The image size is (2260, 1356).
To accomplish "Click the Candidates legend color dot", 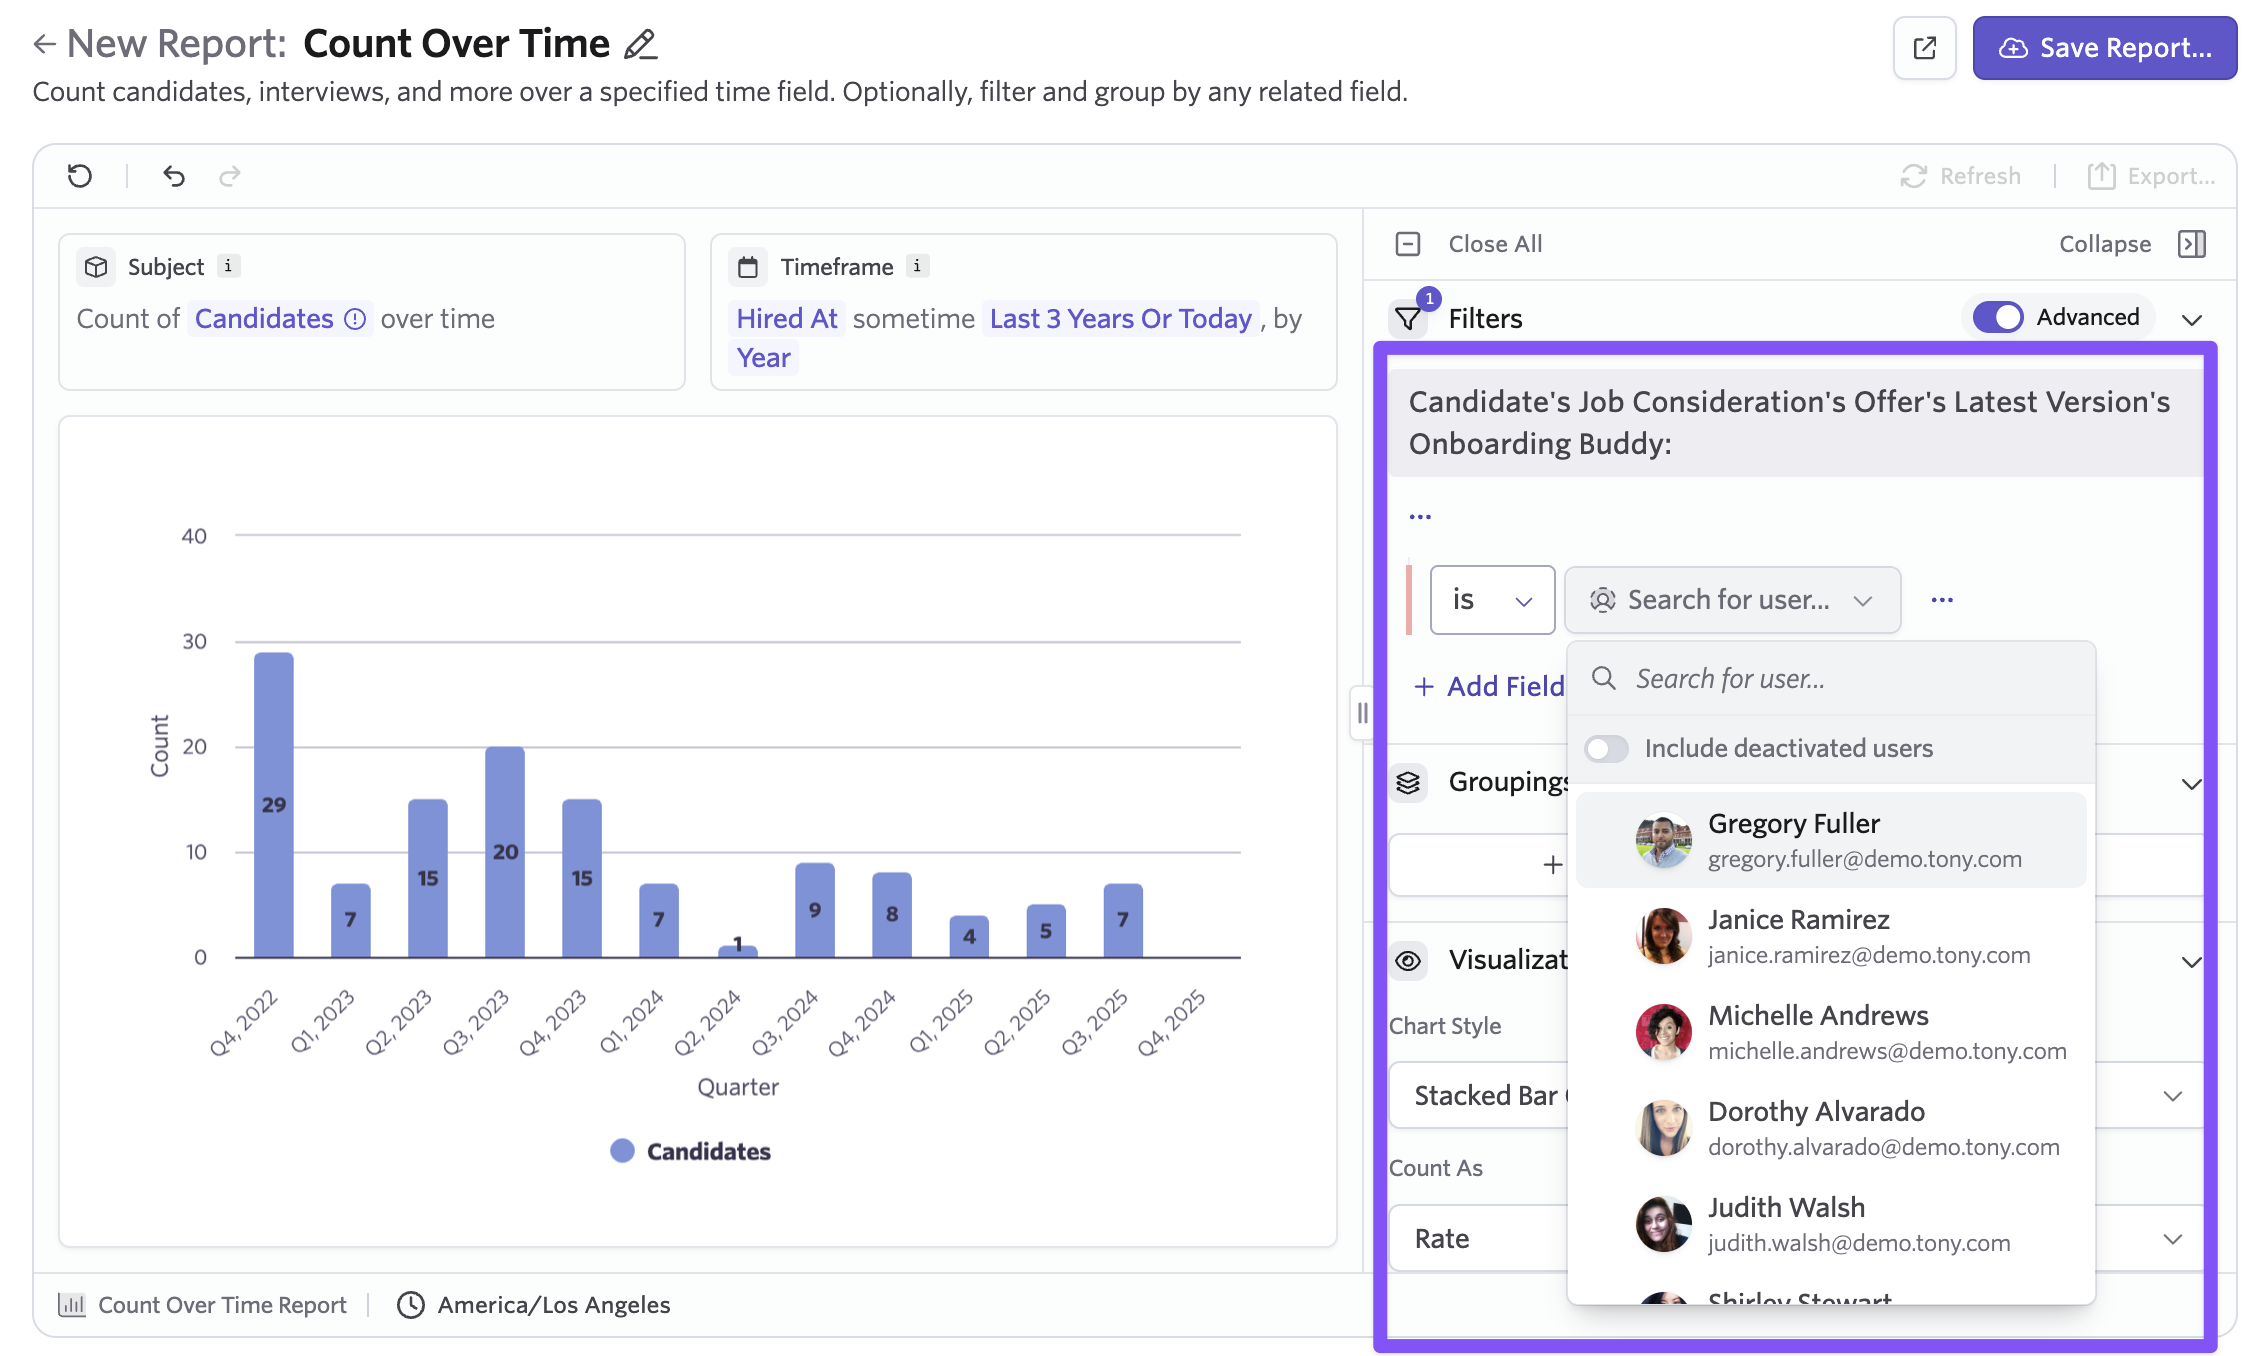I will 622,1151.
